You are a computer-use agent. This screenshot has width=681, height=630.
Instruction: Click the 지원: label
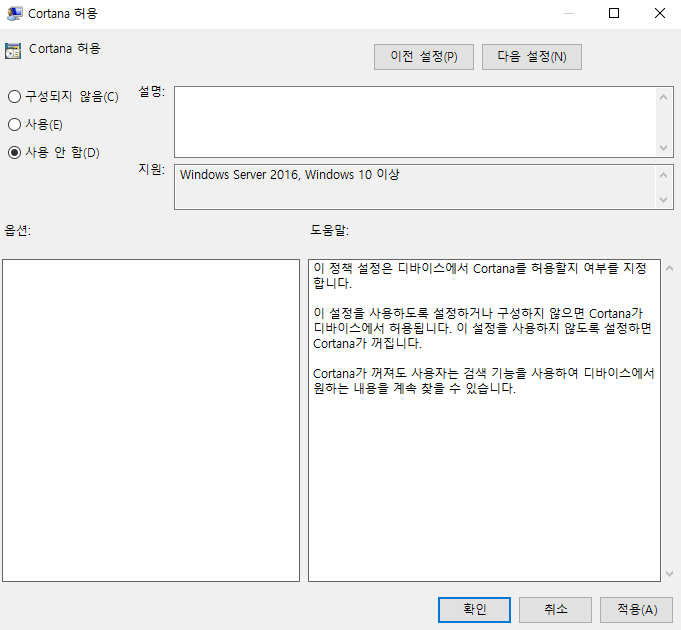[152, 169]
